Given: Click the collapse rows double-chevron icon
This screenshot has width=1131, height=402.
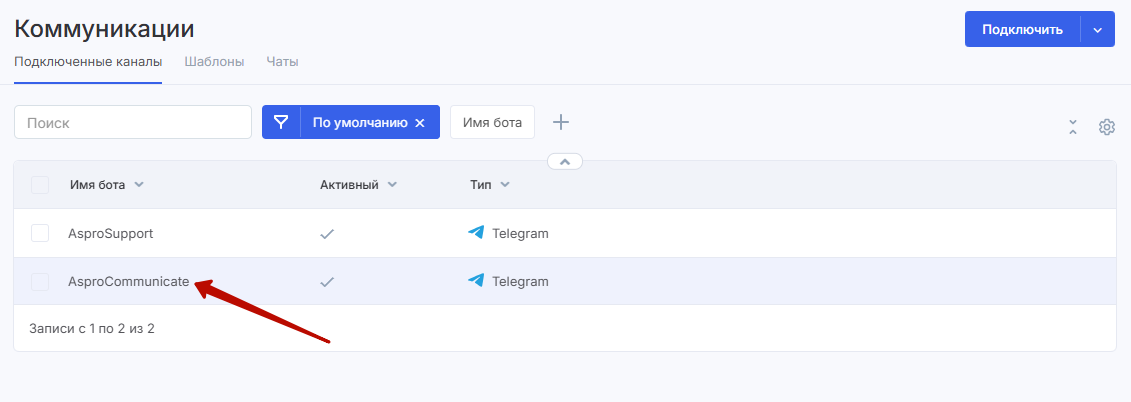Looking at the screenshot, I should coord(1072,127).
